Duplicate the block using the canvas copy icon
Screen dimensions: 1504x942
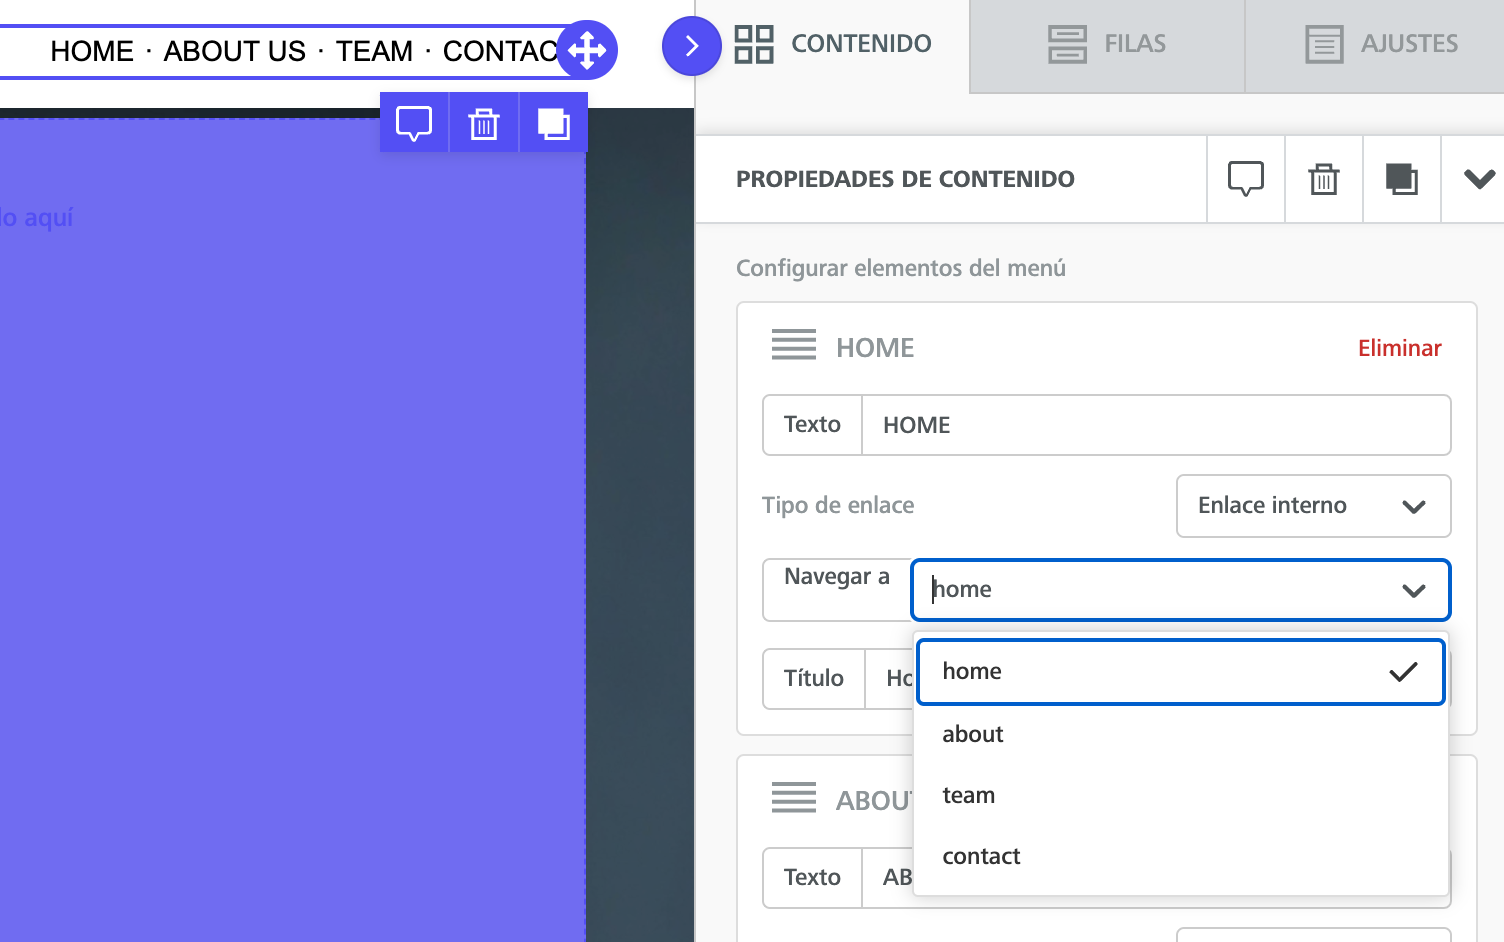[x=554, y=123]
